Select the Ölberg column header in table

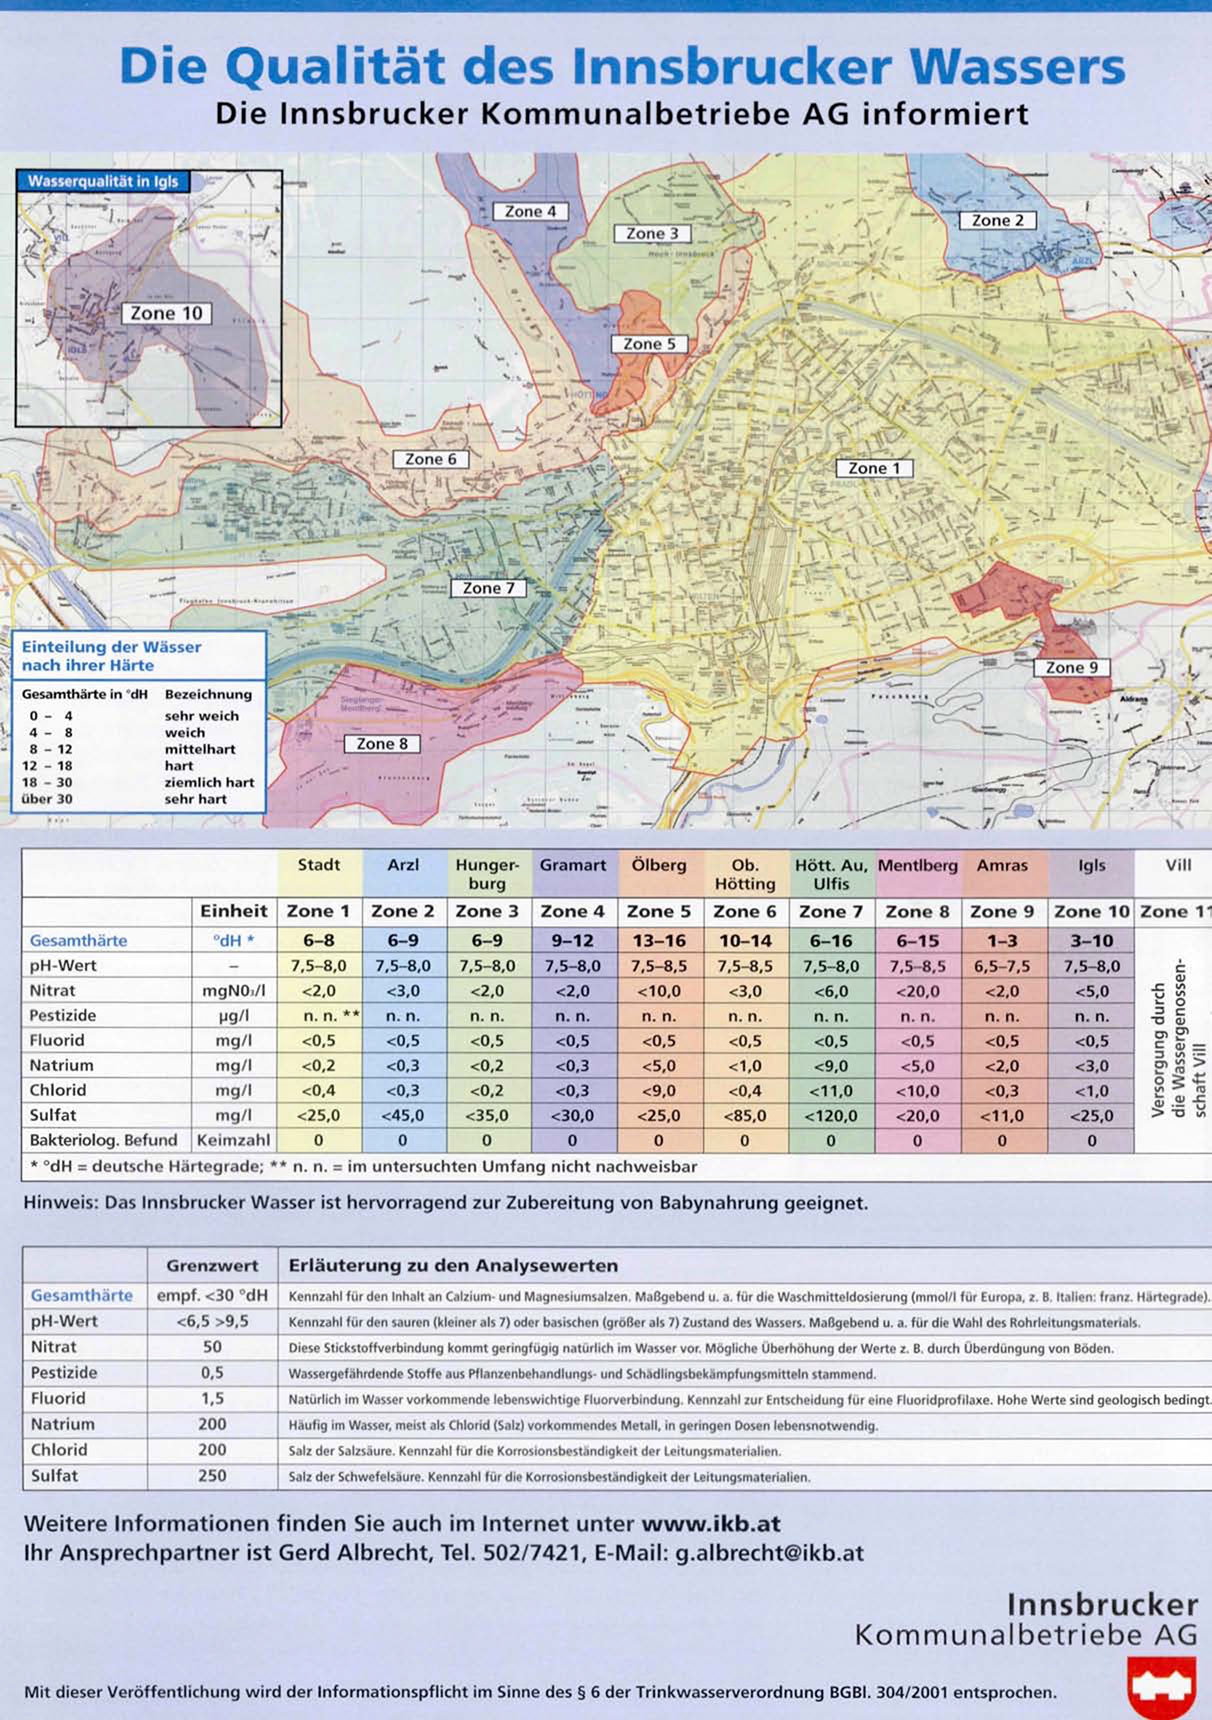click(658, 865)
